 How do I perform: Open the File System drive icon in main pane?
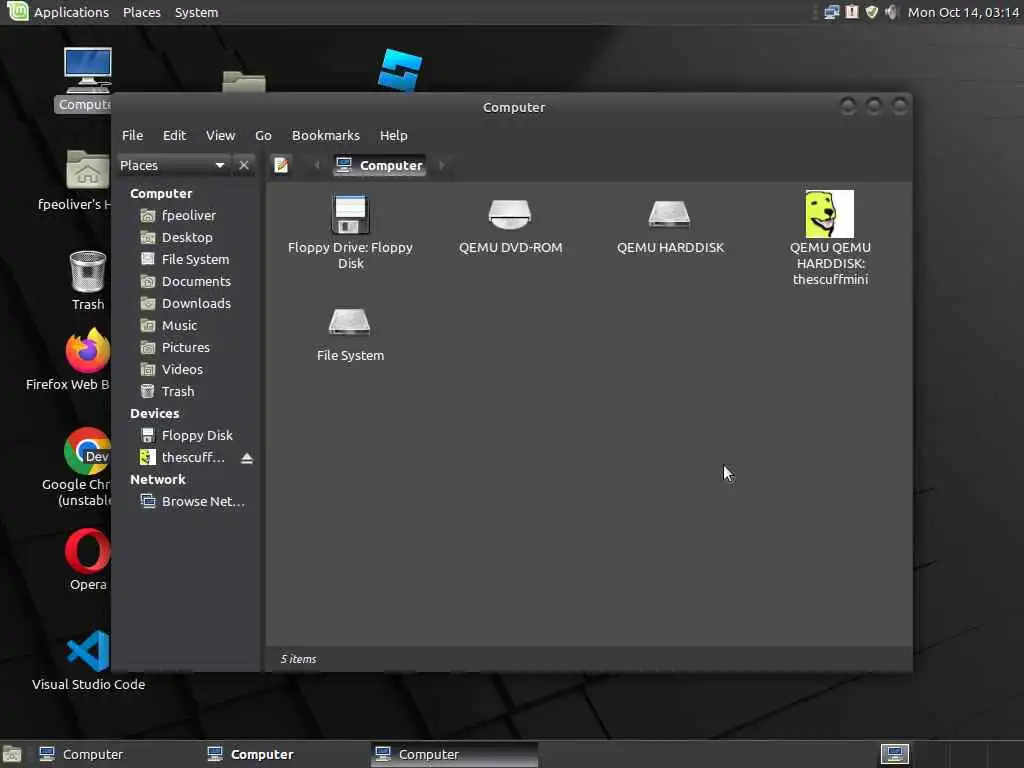click(349, 321)
